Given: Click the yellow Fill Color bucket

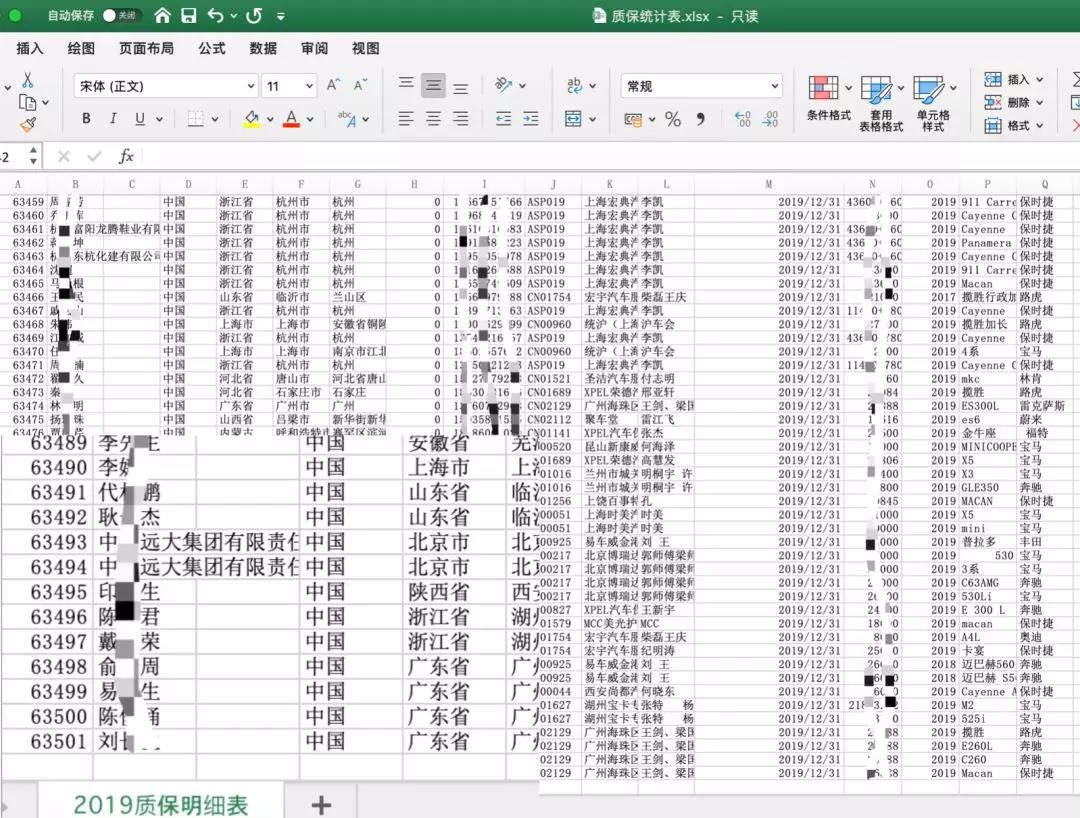Looking at the screenshot, I should 252,118.
